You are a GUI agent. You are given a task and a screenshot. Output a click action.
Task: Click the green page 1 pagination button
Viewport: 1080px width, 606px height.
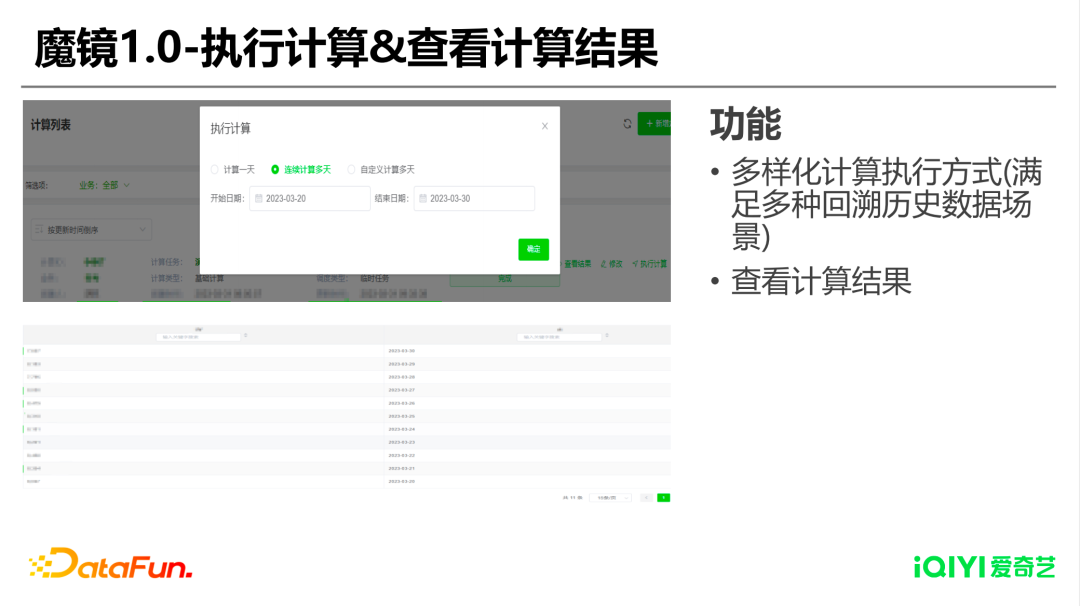[663, 497]
